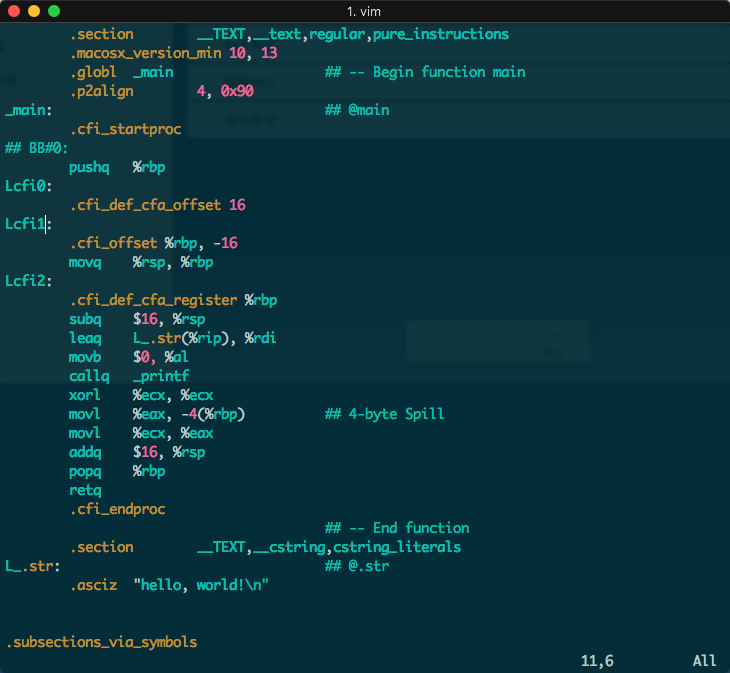730x673 pixels.
Task: Click the "4-byte Spill" comment
Action: coord(385,414)
